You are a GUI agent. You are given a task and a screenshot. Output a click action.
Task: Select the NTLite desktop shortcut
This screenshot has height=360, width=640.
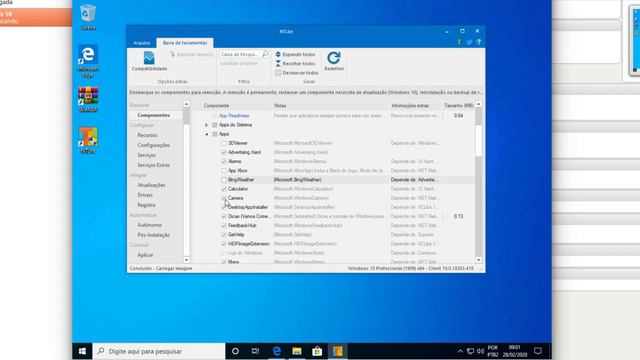click(x=88, y=140)
